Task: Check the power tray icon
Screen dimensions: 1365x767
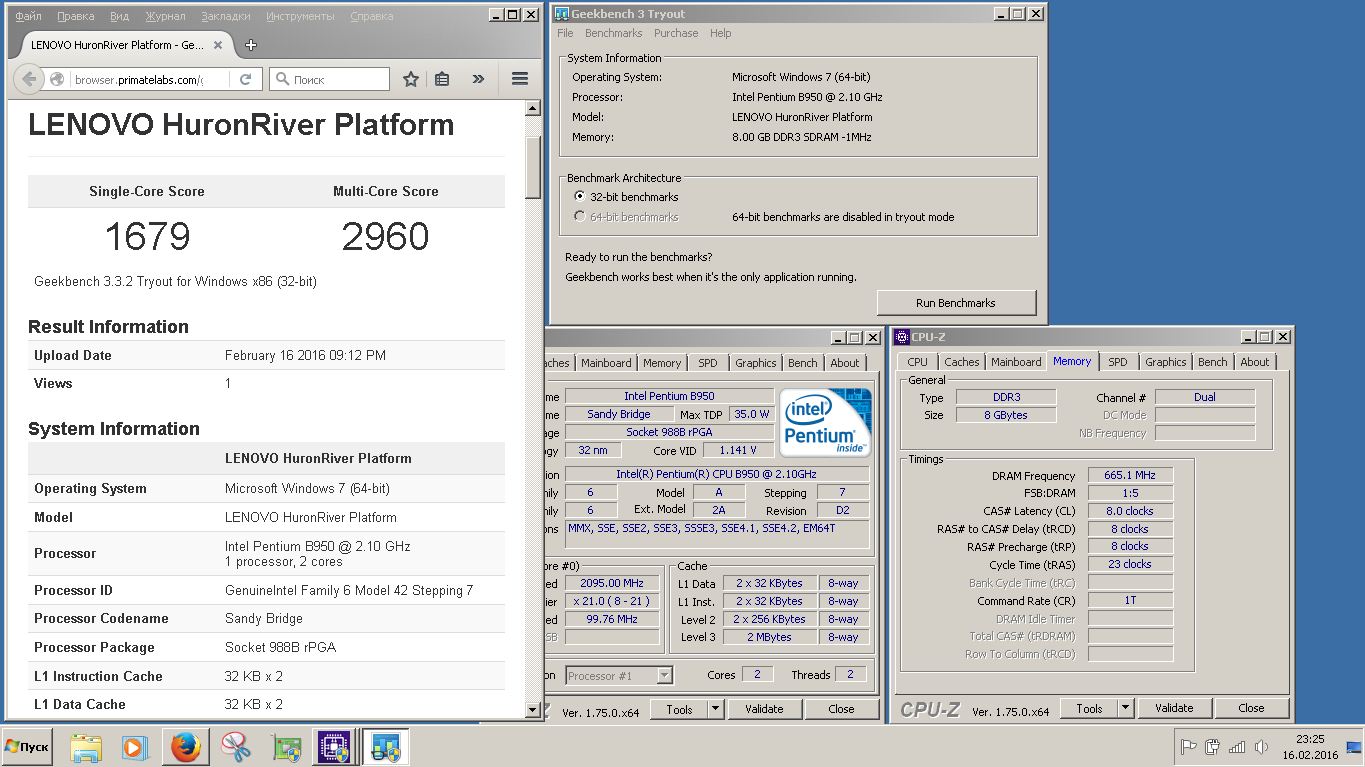Action: pyautogui.click(x=1212, y=747)
